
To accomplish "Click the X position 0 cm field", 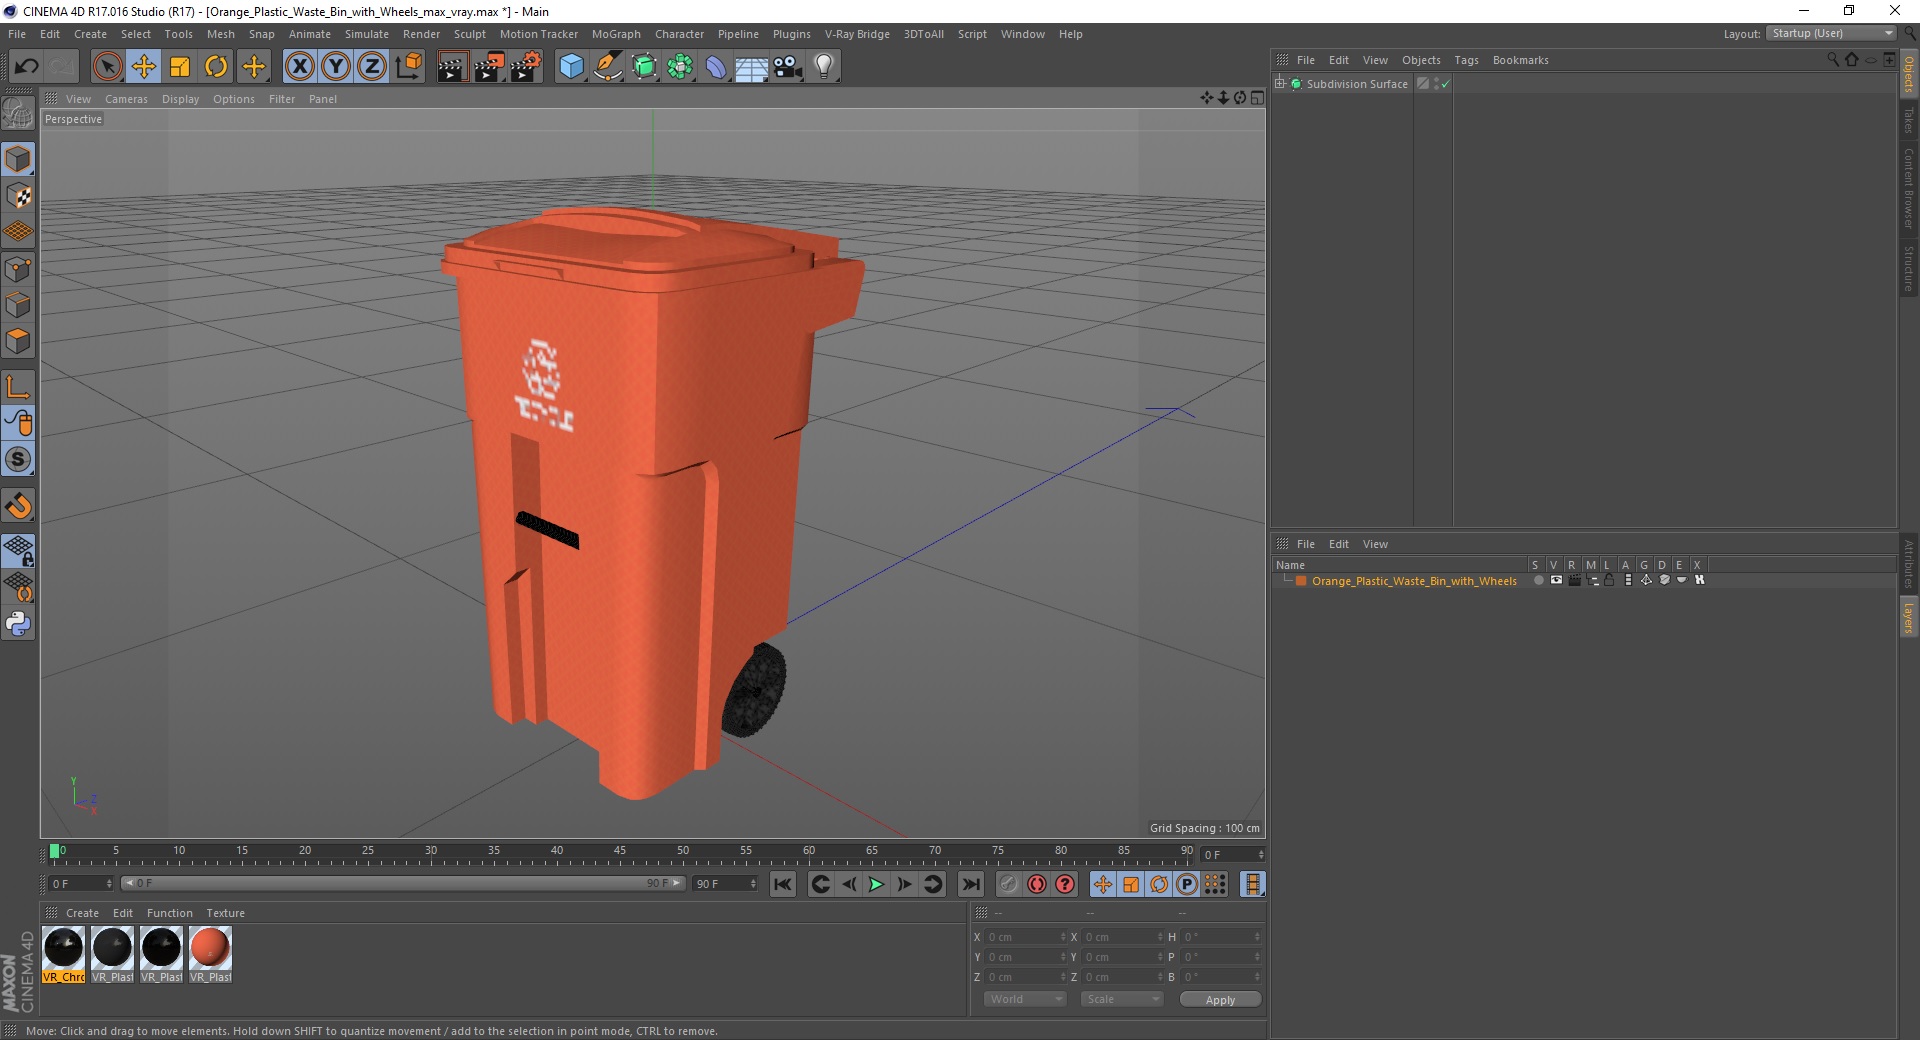I will pyautogui.click(x=1025, y=937).
